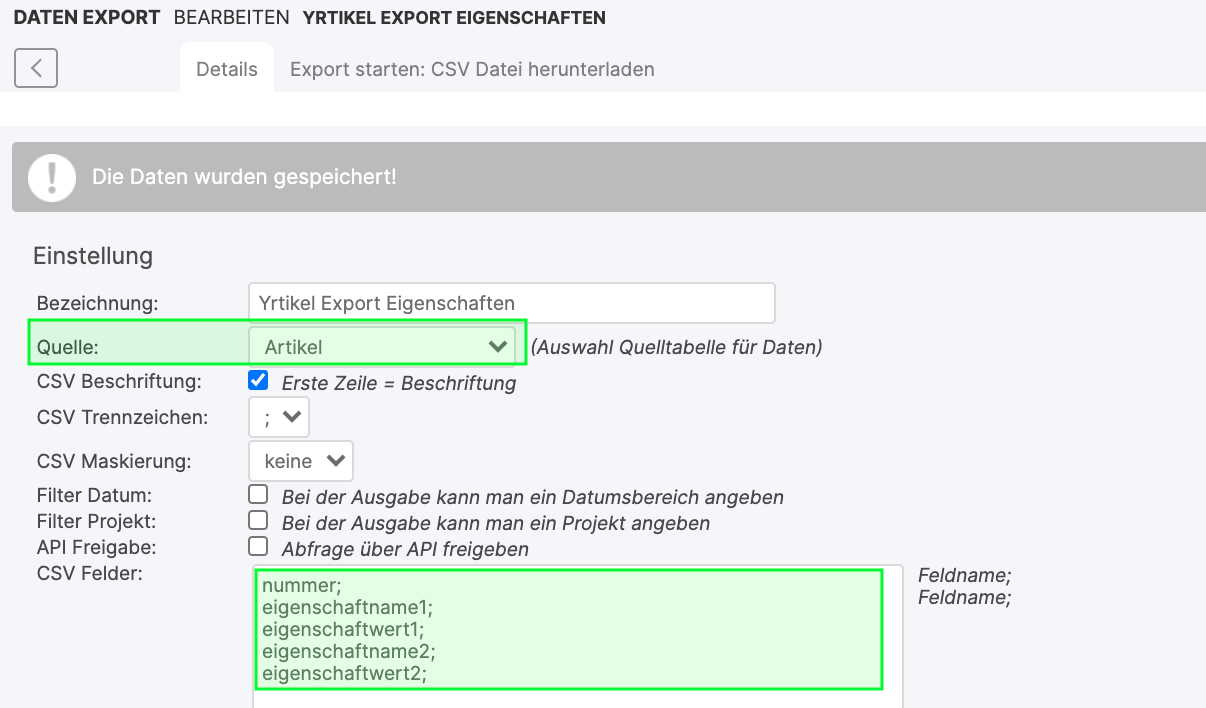Click the 'Die Daten wurden gespeichert!' message
This screenshot has width=1206, height=708.
[x=244, y=177]
